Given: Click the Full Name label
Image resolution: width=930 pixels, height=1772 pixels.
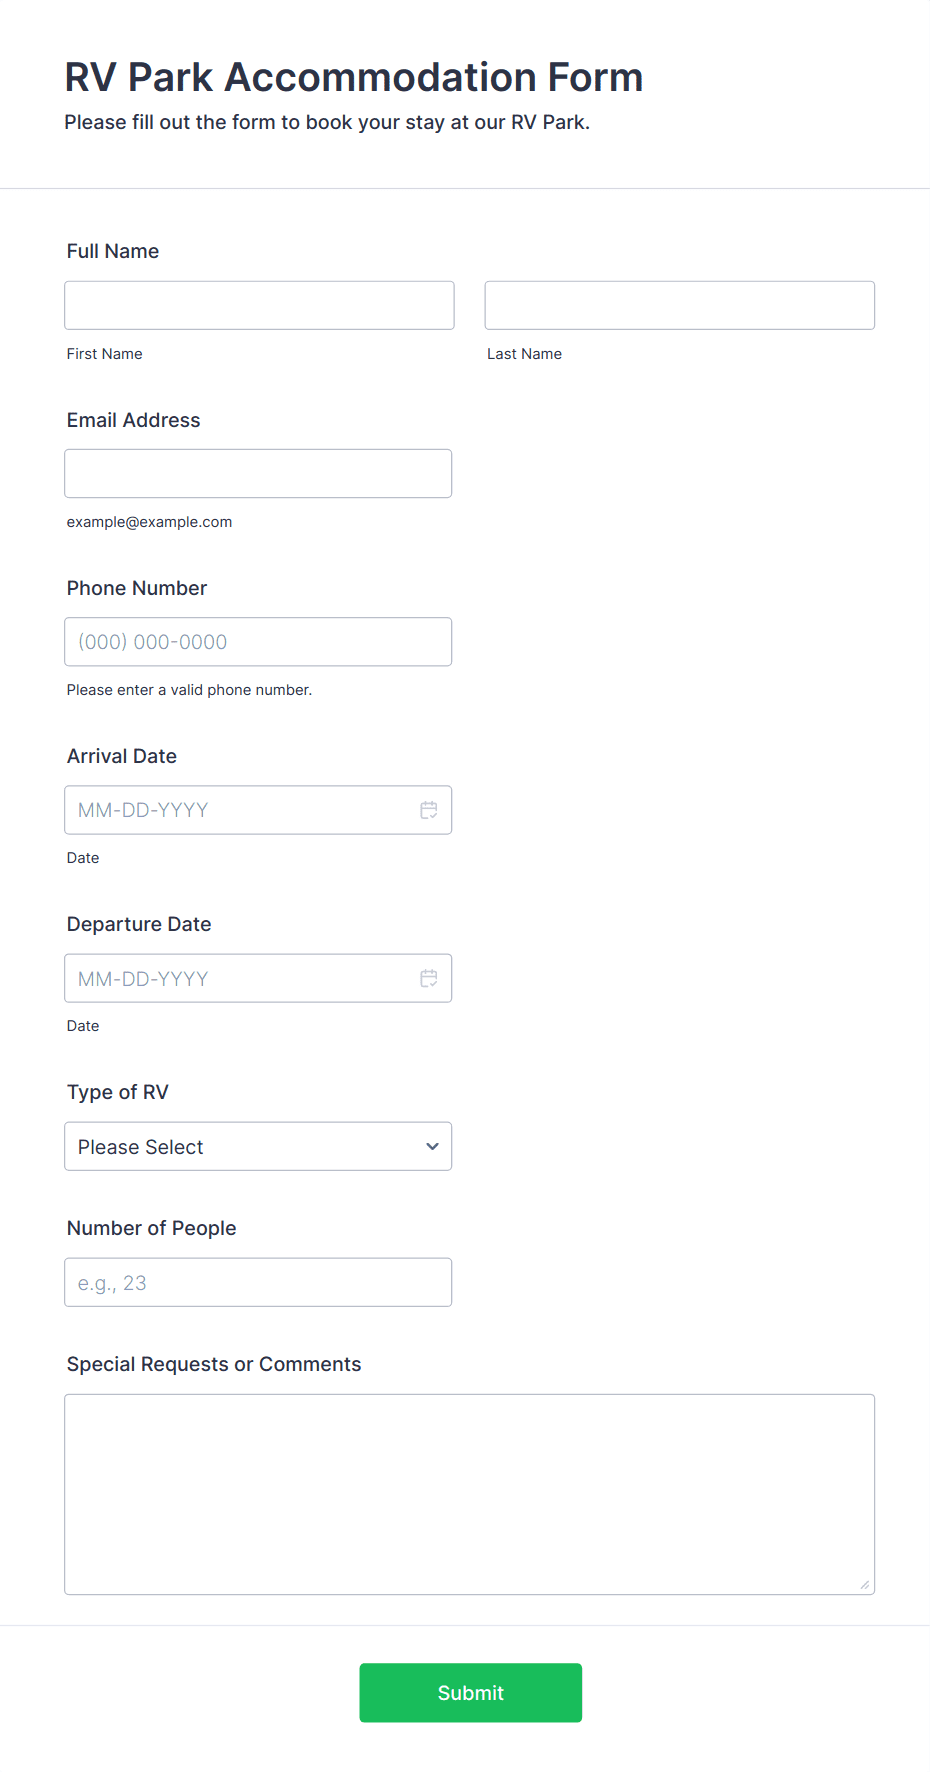Looking at the screenshot, I should (x=113, y=251).
